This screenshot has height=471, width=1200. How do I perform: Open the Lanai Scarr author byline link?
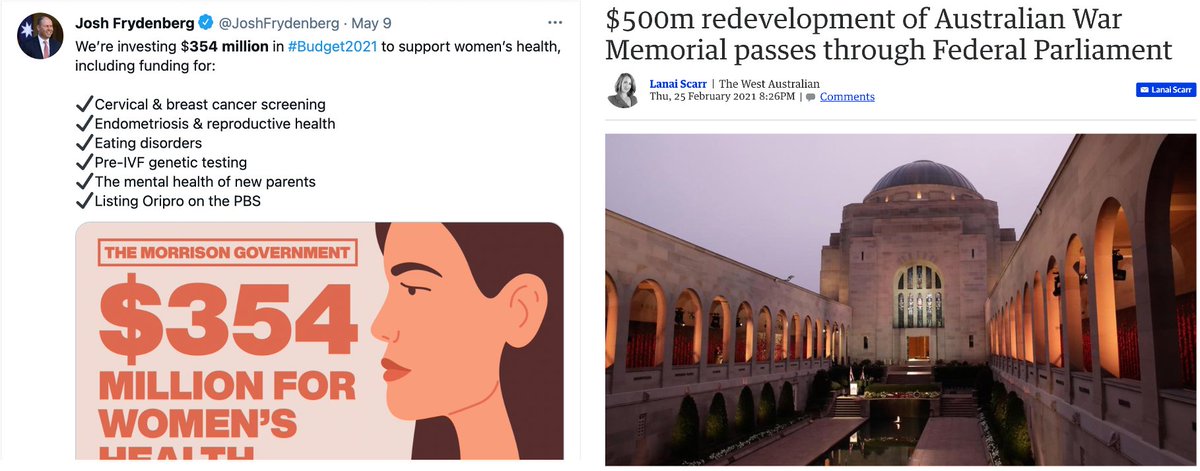[x=679, y=84]
